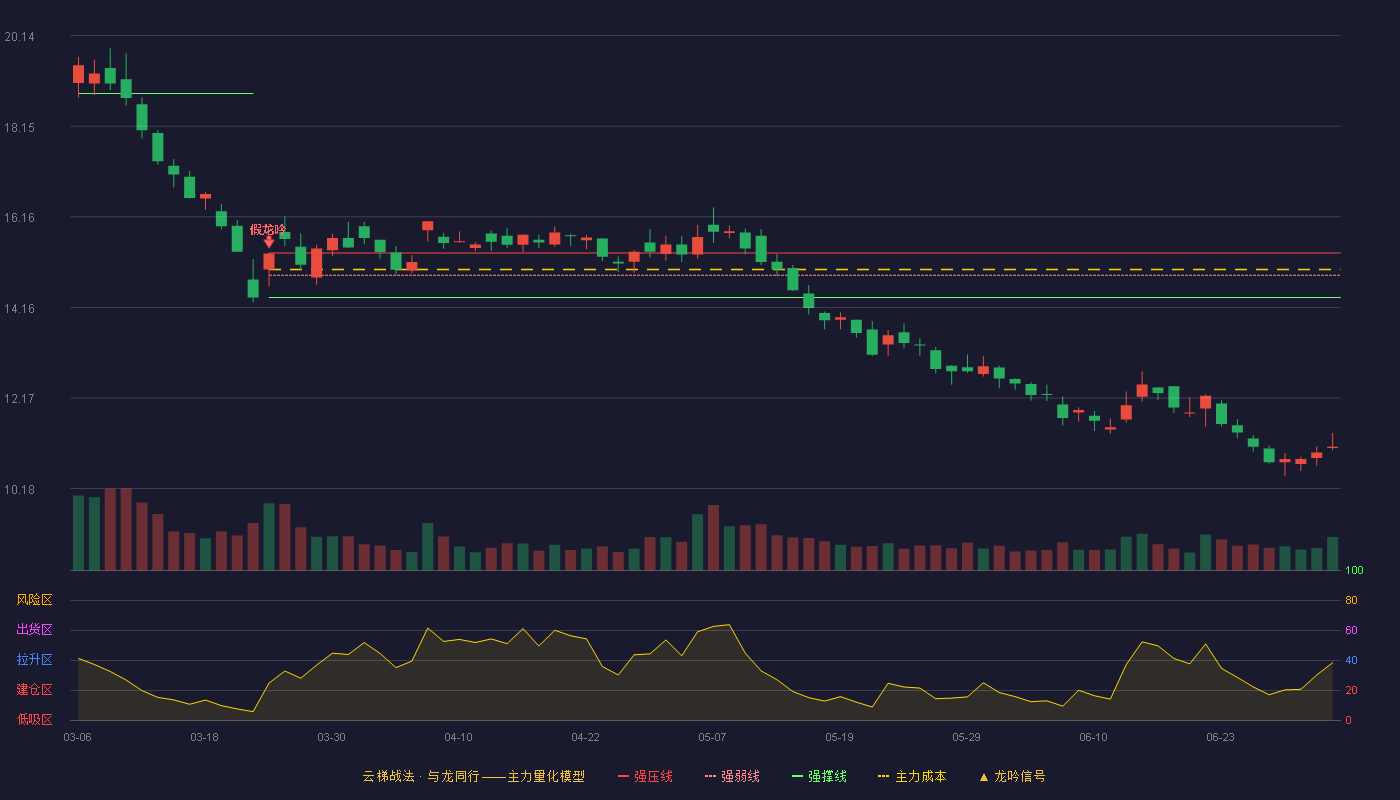Click the magenta 60 indicator scale value
This screenshot has width=1400, height=800.
point(1351,630)
